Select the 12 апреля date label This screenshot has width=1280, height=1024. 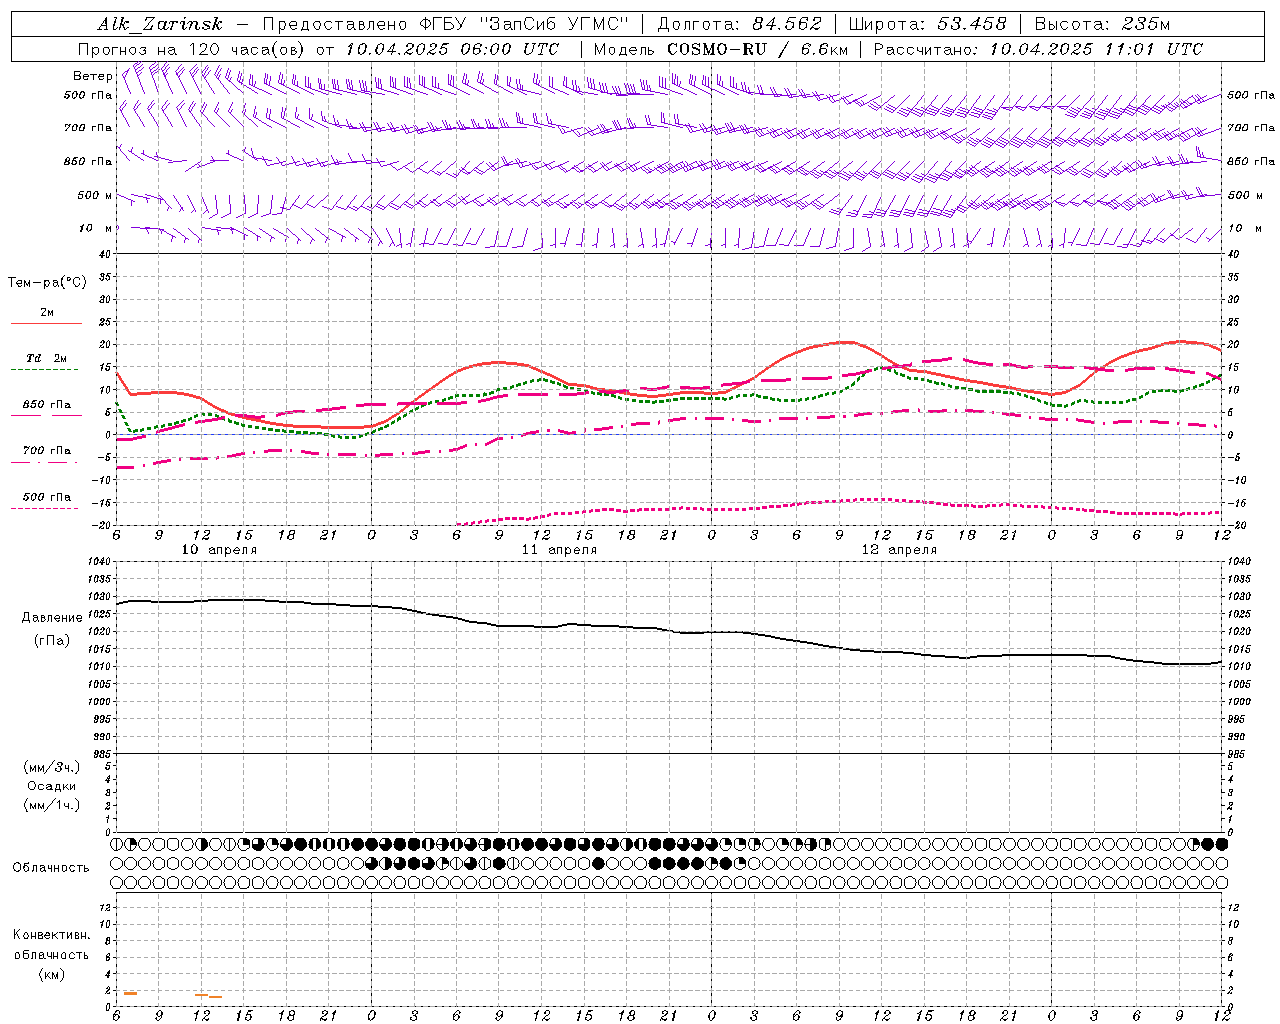(x=899, y=550)
